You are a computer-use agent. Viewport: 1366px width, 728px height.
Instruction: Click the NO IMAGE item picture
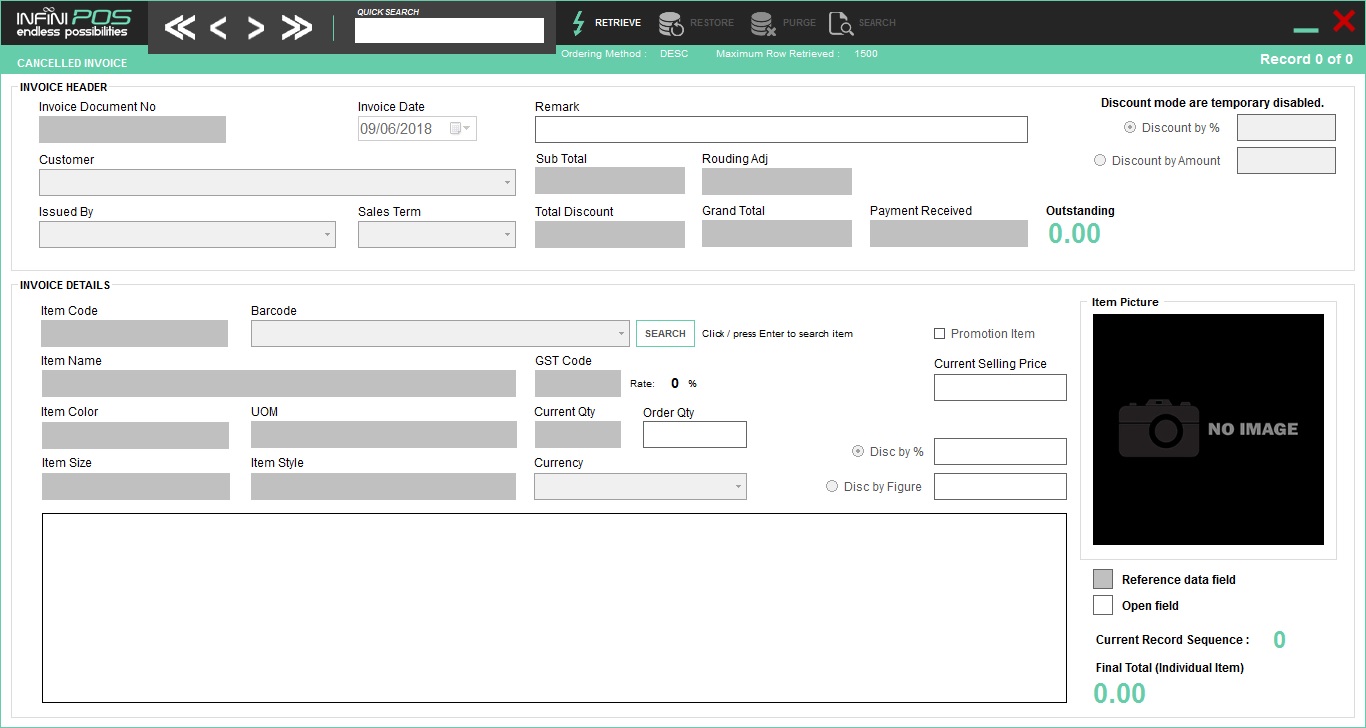1208,429
